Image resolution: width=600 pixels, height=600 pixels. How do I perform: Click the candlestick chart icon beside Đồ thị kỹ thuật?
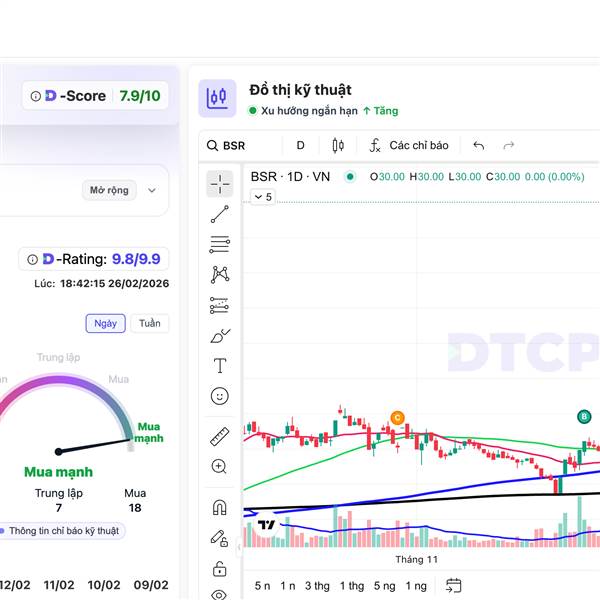(x=217, y=98)
